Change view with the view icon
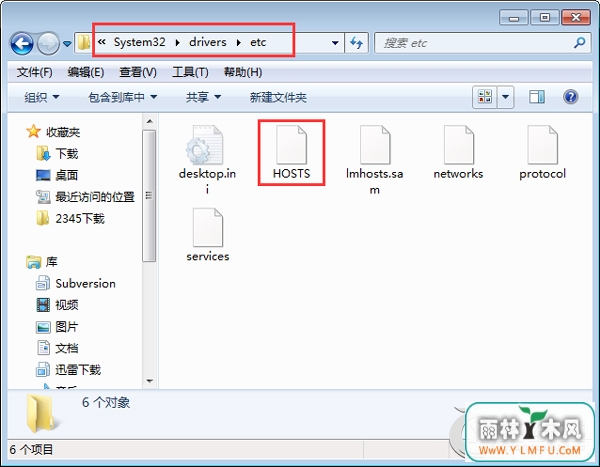 tap(485, 97)
